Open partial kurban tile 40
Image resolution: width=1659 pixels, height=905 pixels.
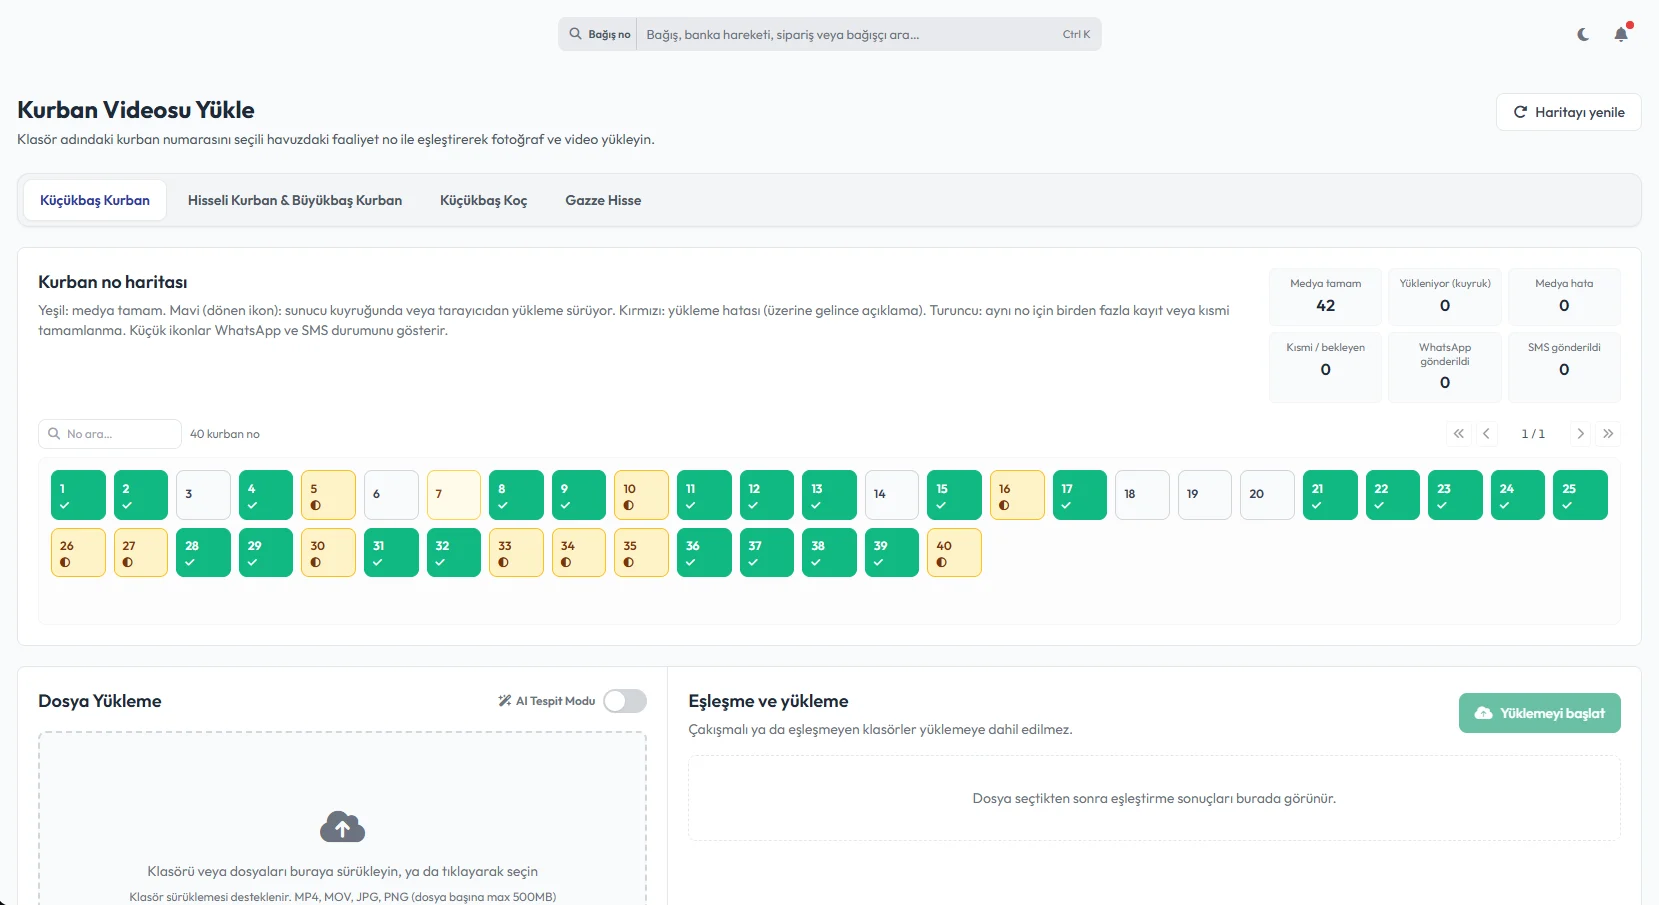click(x=954, y=552)
